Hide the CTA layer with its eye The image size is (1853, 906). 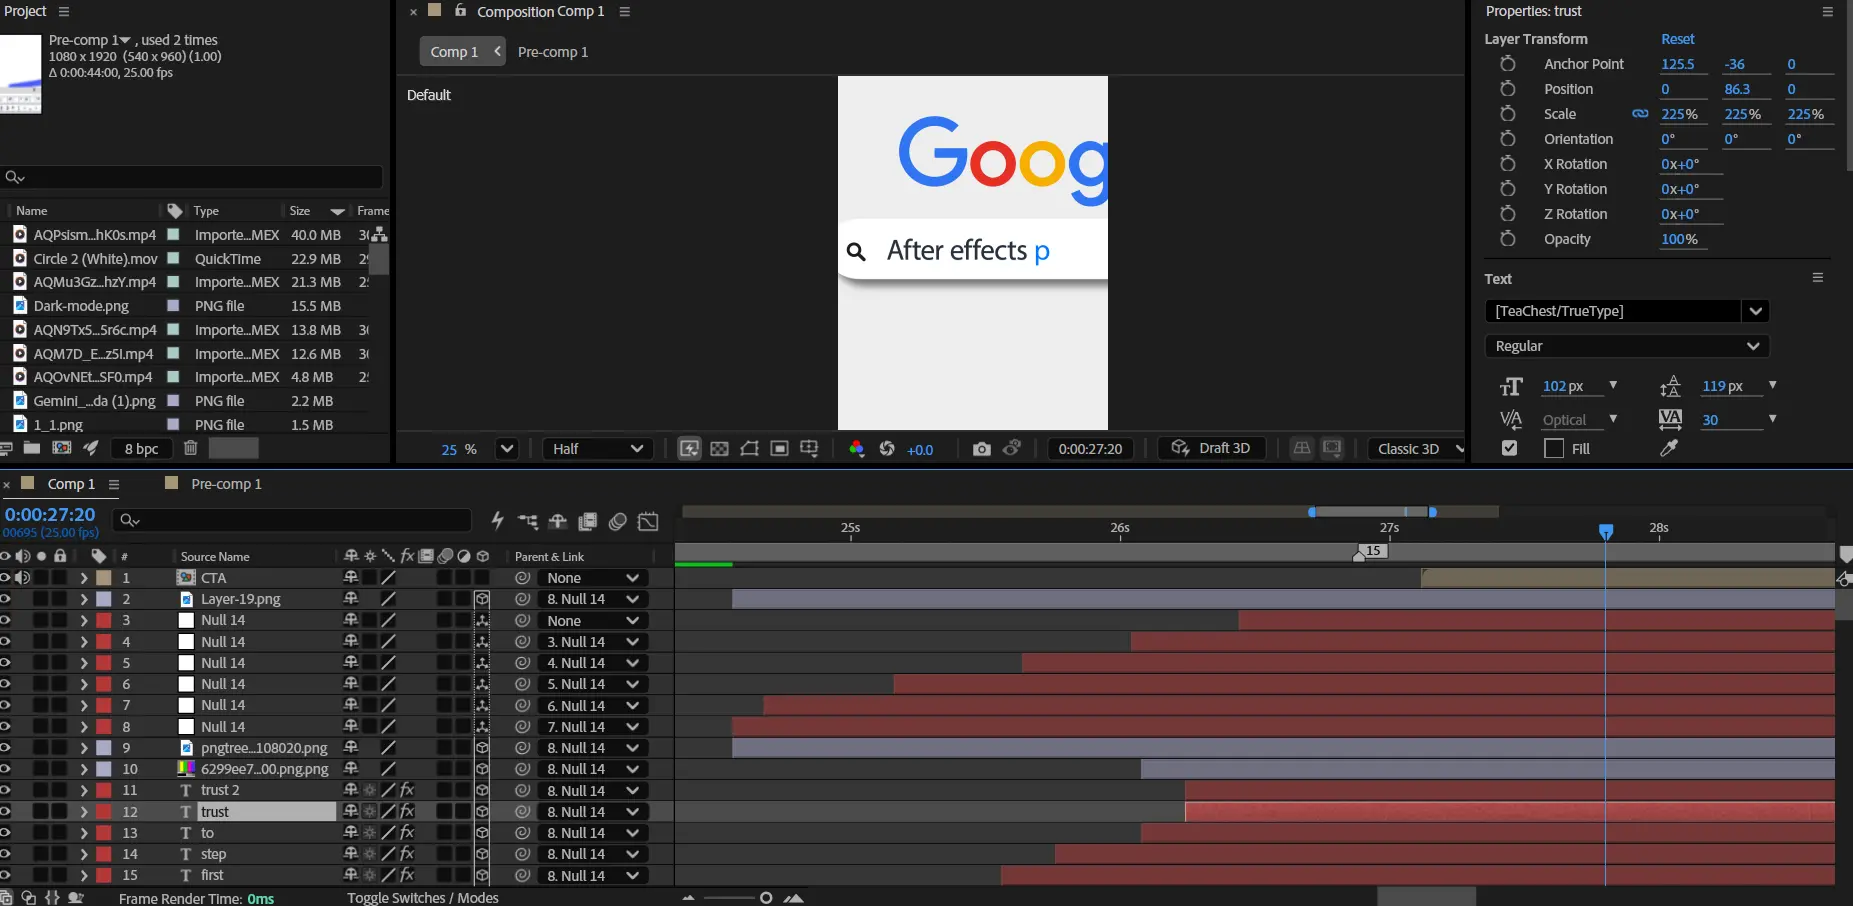tap(6, 578)
